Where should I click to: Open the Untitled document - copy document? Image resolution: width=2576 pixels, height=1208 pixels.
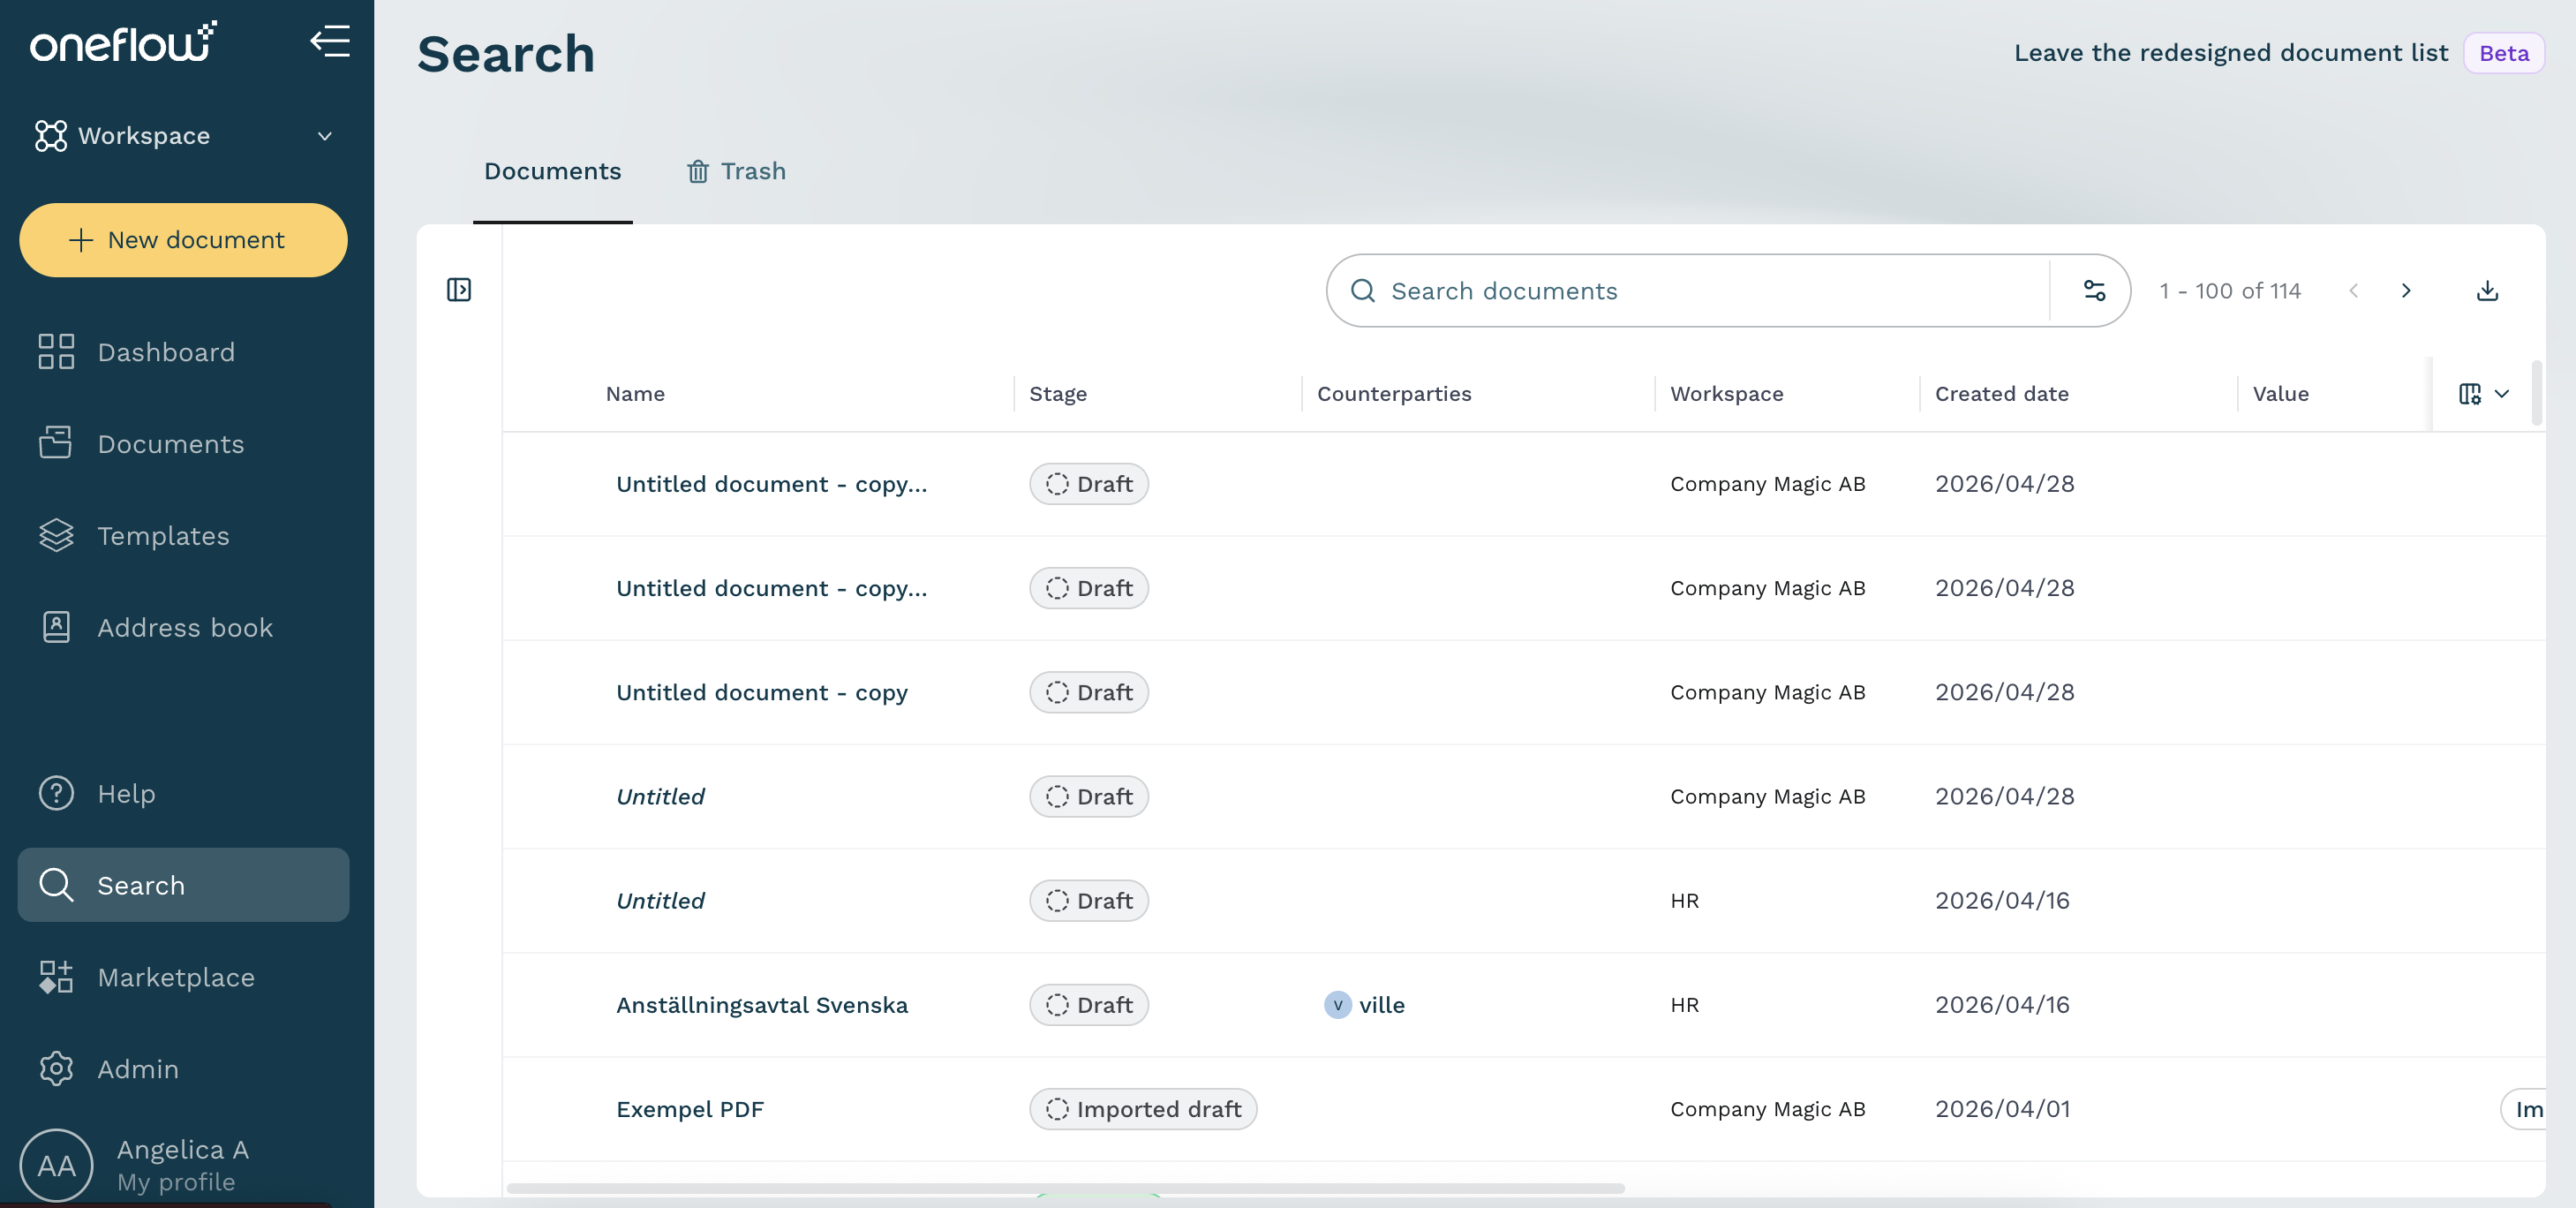pos(762,692)
